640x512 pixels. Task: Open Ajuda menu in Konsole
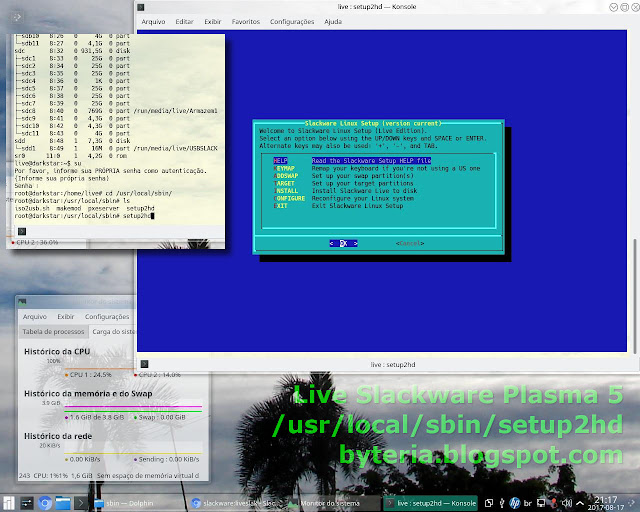click(333, 22)
